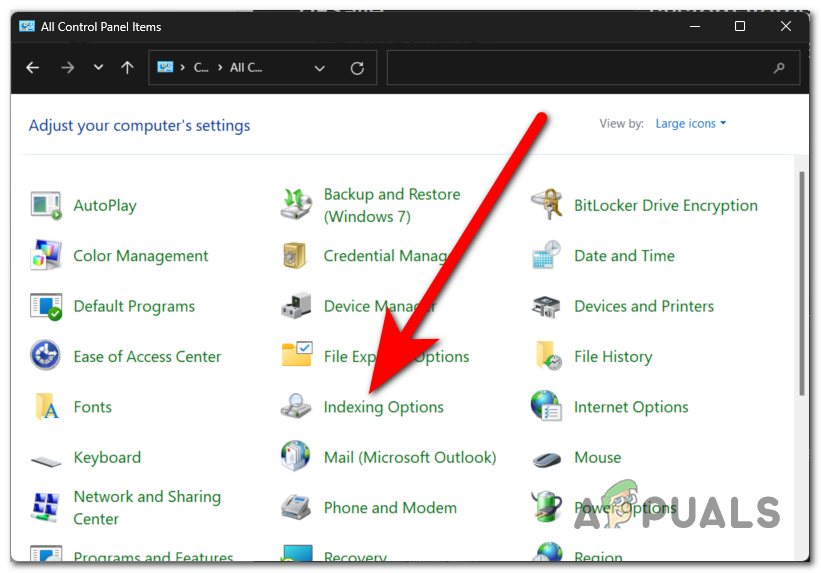Click the Back navigation arrow
The width and height of the screenshot is (821, 573).
(x=33, y=69)
